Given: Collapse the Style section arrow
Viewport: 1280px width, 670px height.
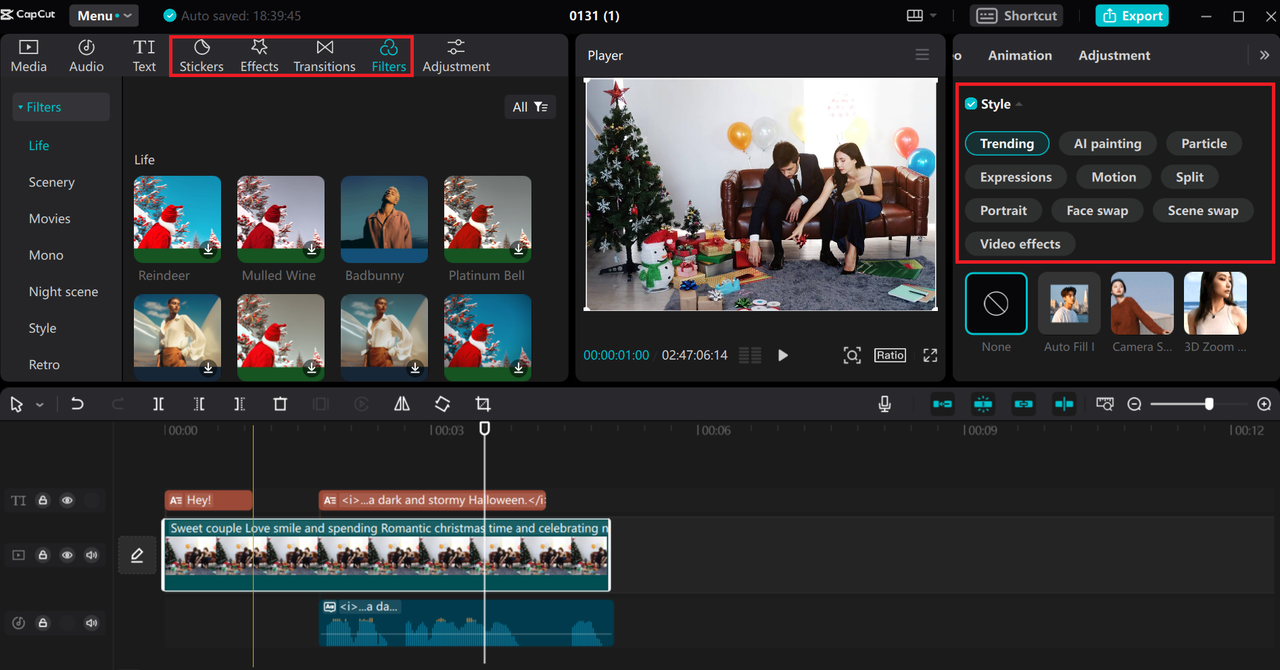Looking at the screenshot, I should tap(1019, 105).
